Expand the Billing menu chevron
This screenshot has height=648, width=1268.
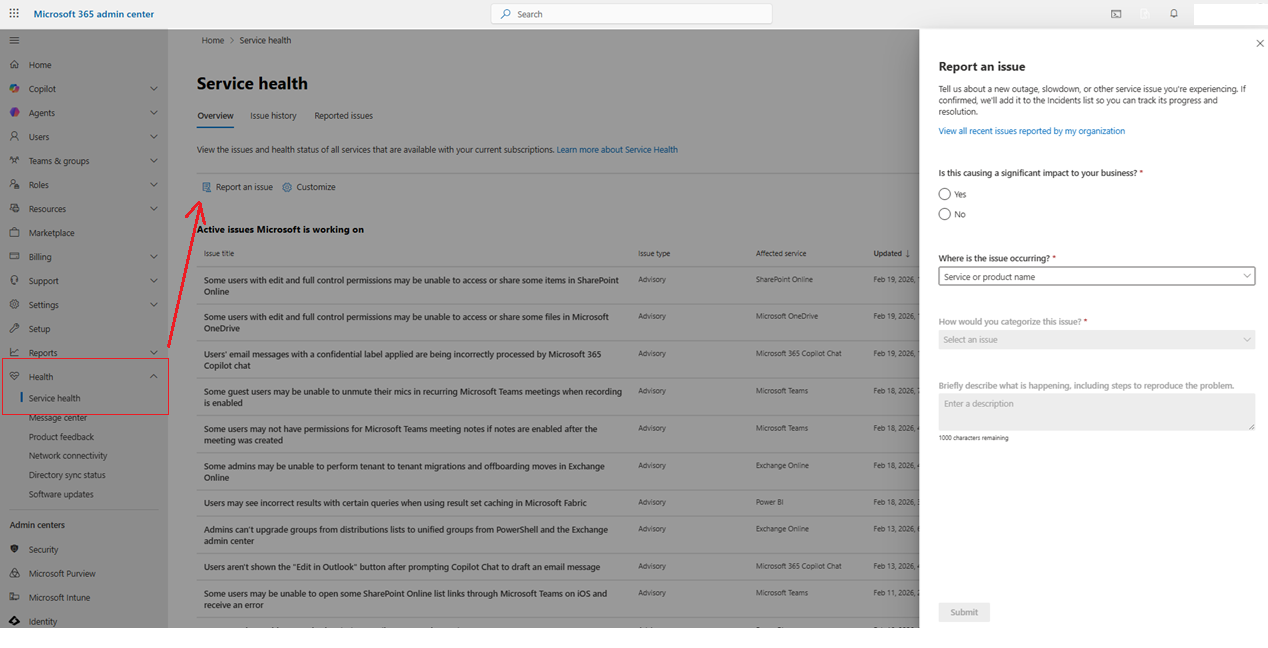(154, 257)
